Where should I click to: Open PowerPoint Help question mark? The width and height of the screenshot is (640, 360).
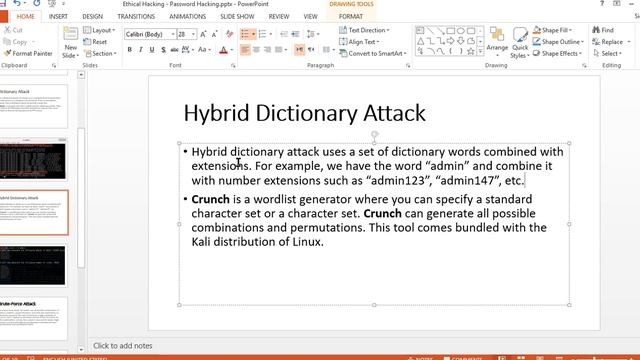coord(602,4)
